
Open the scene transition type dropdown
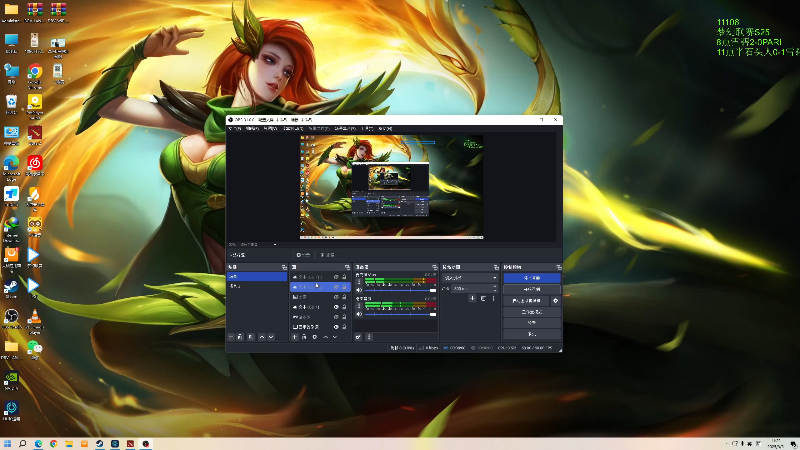(470, 278)
